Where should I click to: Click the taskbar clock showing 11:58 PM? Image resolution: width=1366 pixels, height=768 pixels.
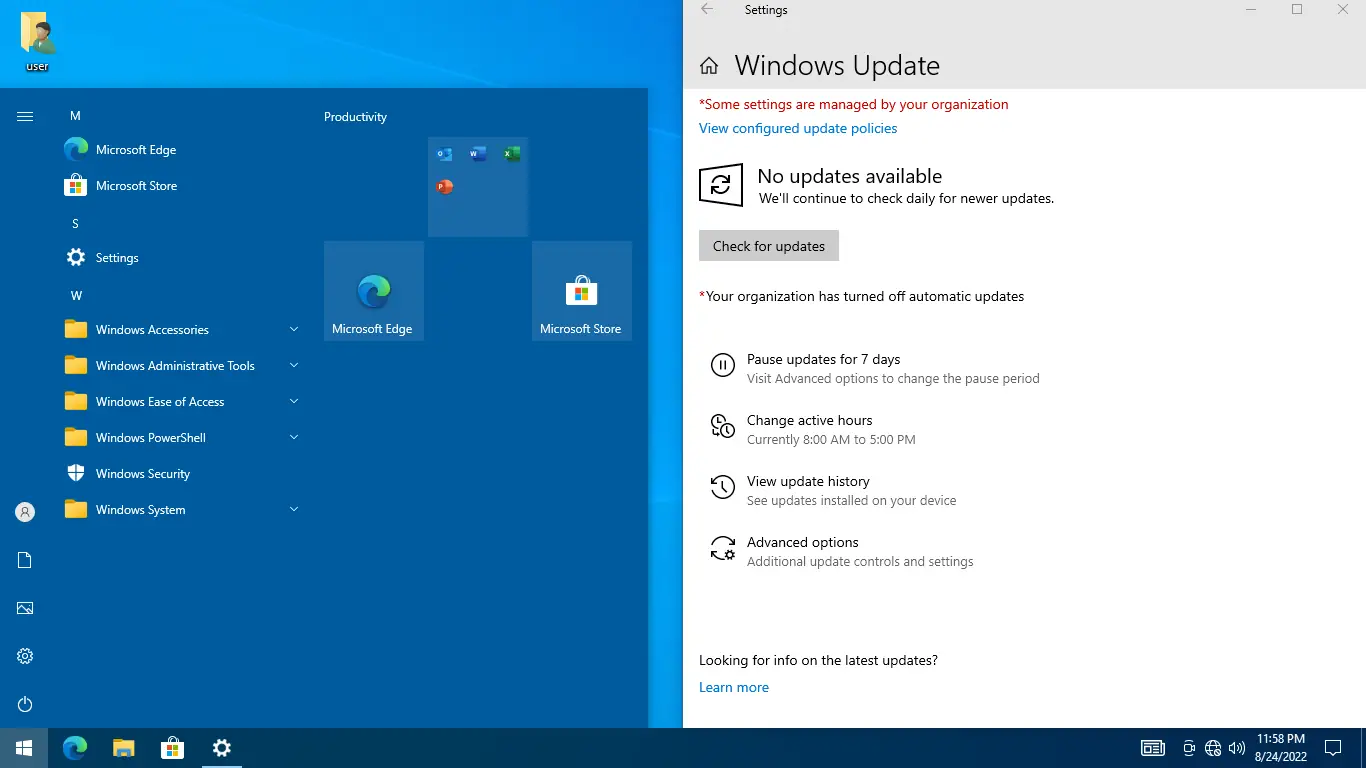point(1280,748)
